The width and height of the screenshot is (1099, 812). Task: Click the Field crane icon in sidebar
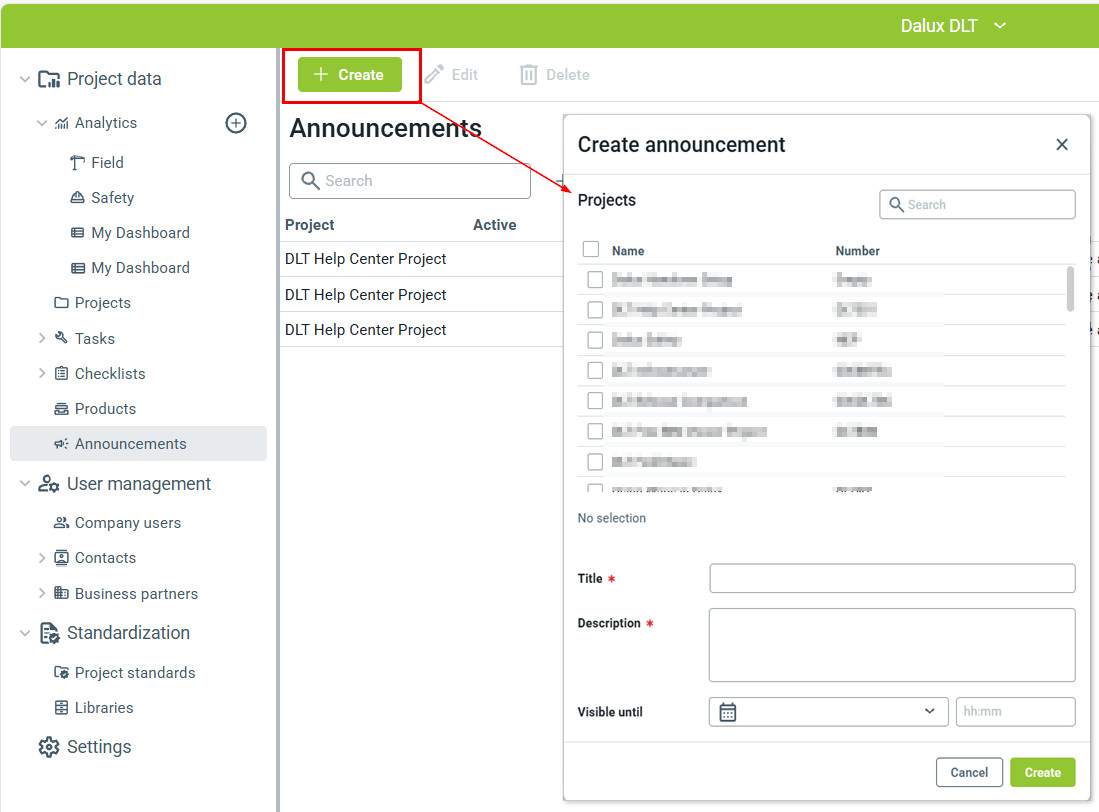click(78, 163)
